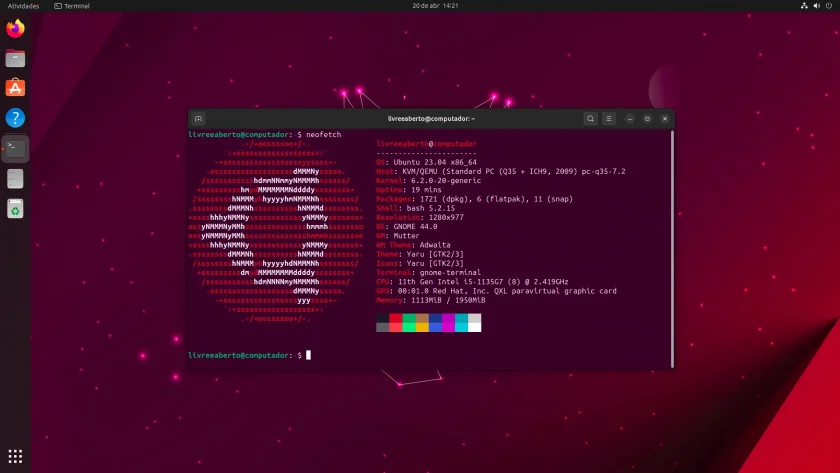Click the 'DE: GNOME 44.0' line

click(x=407, y=227)
